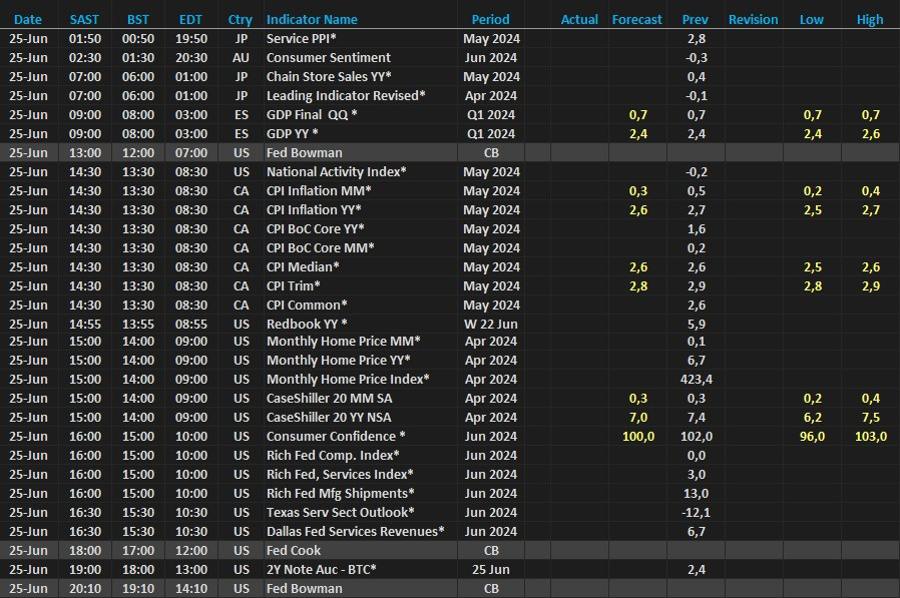Screen dimensions: 900x598
Task: Select CPI Median* indicator cell
Action: 302,267
